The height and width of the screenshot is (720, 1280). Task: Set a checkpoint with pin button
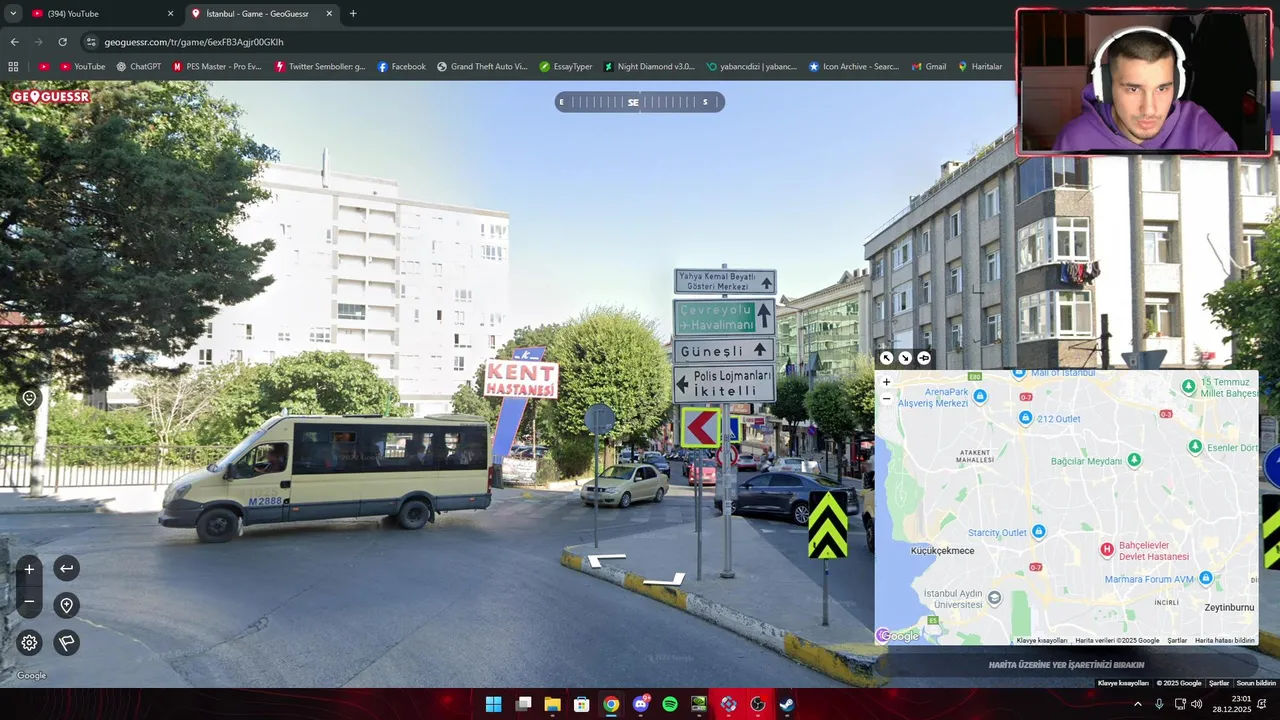66,605
